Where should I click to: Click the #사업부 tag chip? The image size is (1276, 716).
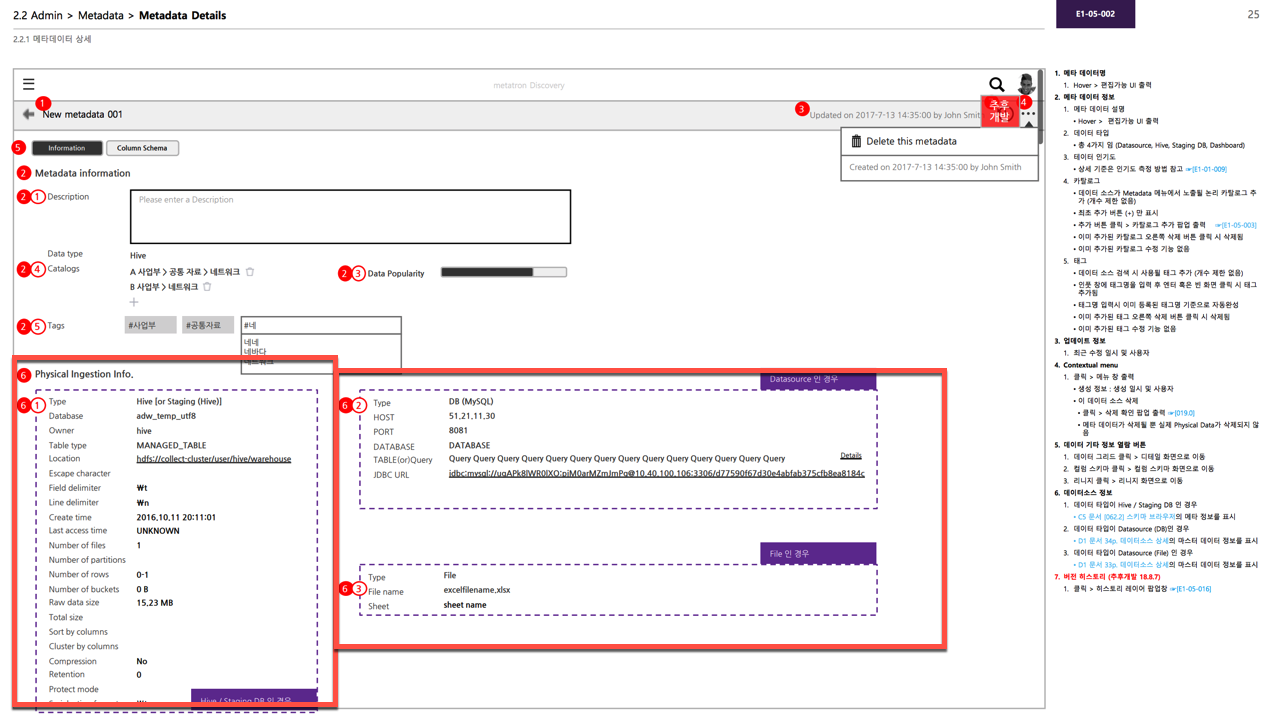coord(150,326)
